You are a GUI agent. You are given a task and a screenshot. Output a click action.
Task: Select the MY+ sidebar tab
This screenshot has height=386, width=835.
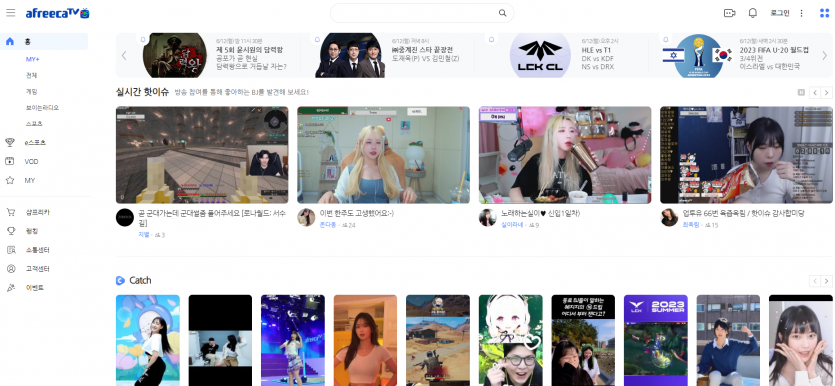(x=32, y=59)
